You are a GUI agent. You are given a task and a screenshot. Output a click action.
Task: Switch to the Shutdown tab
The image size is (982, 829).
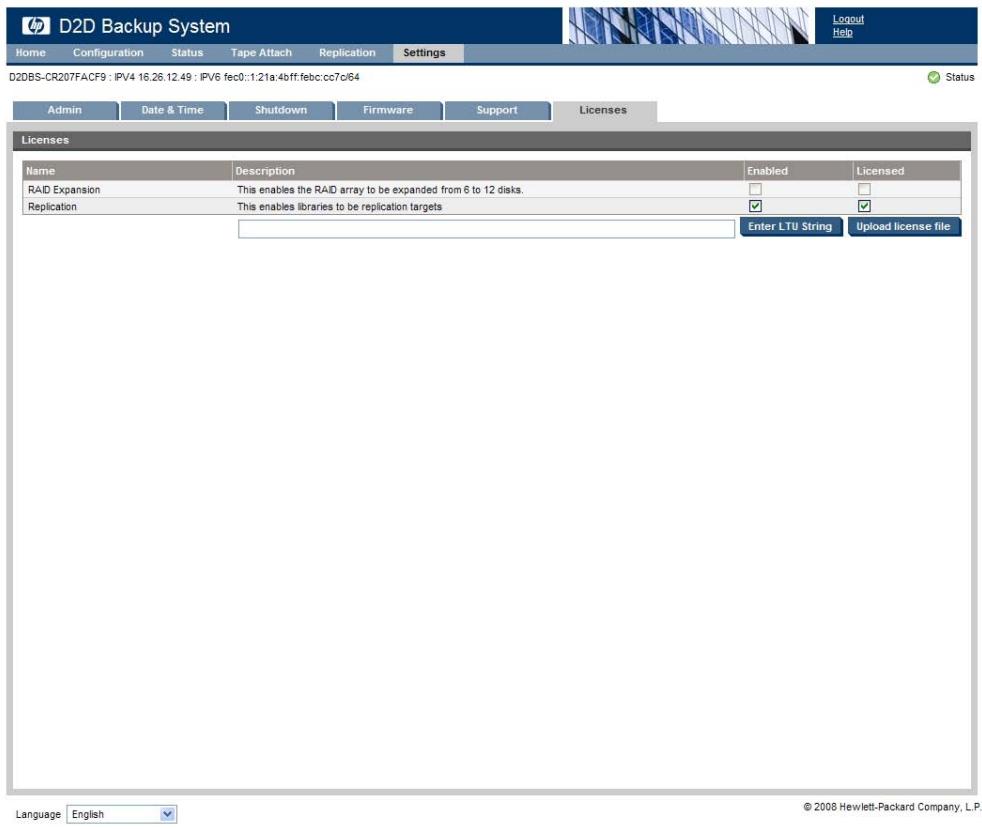tap(281, 110)
